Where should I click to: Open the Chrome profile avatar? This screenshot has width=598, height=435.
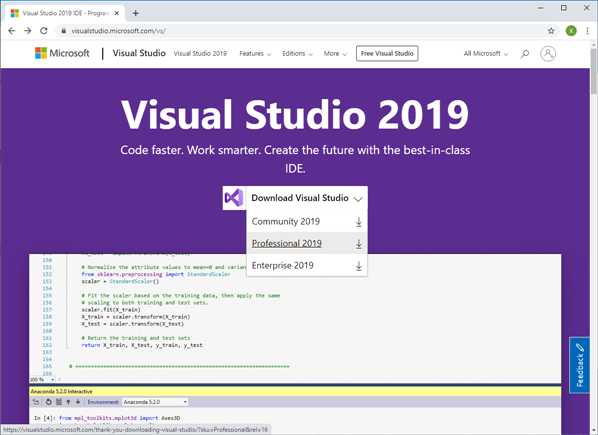click(571, 31)
